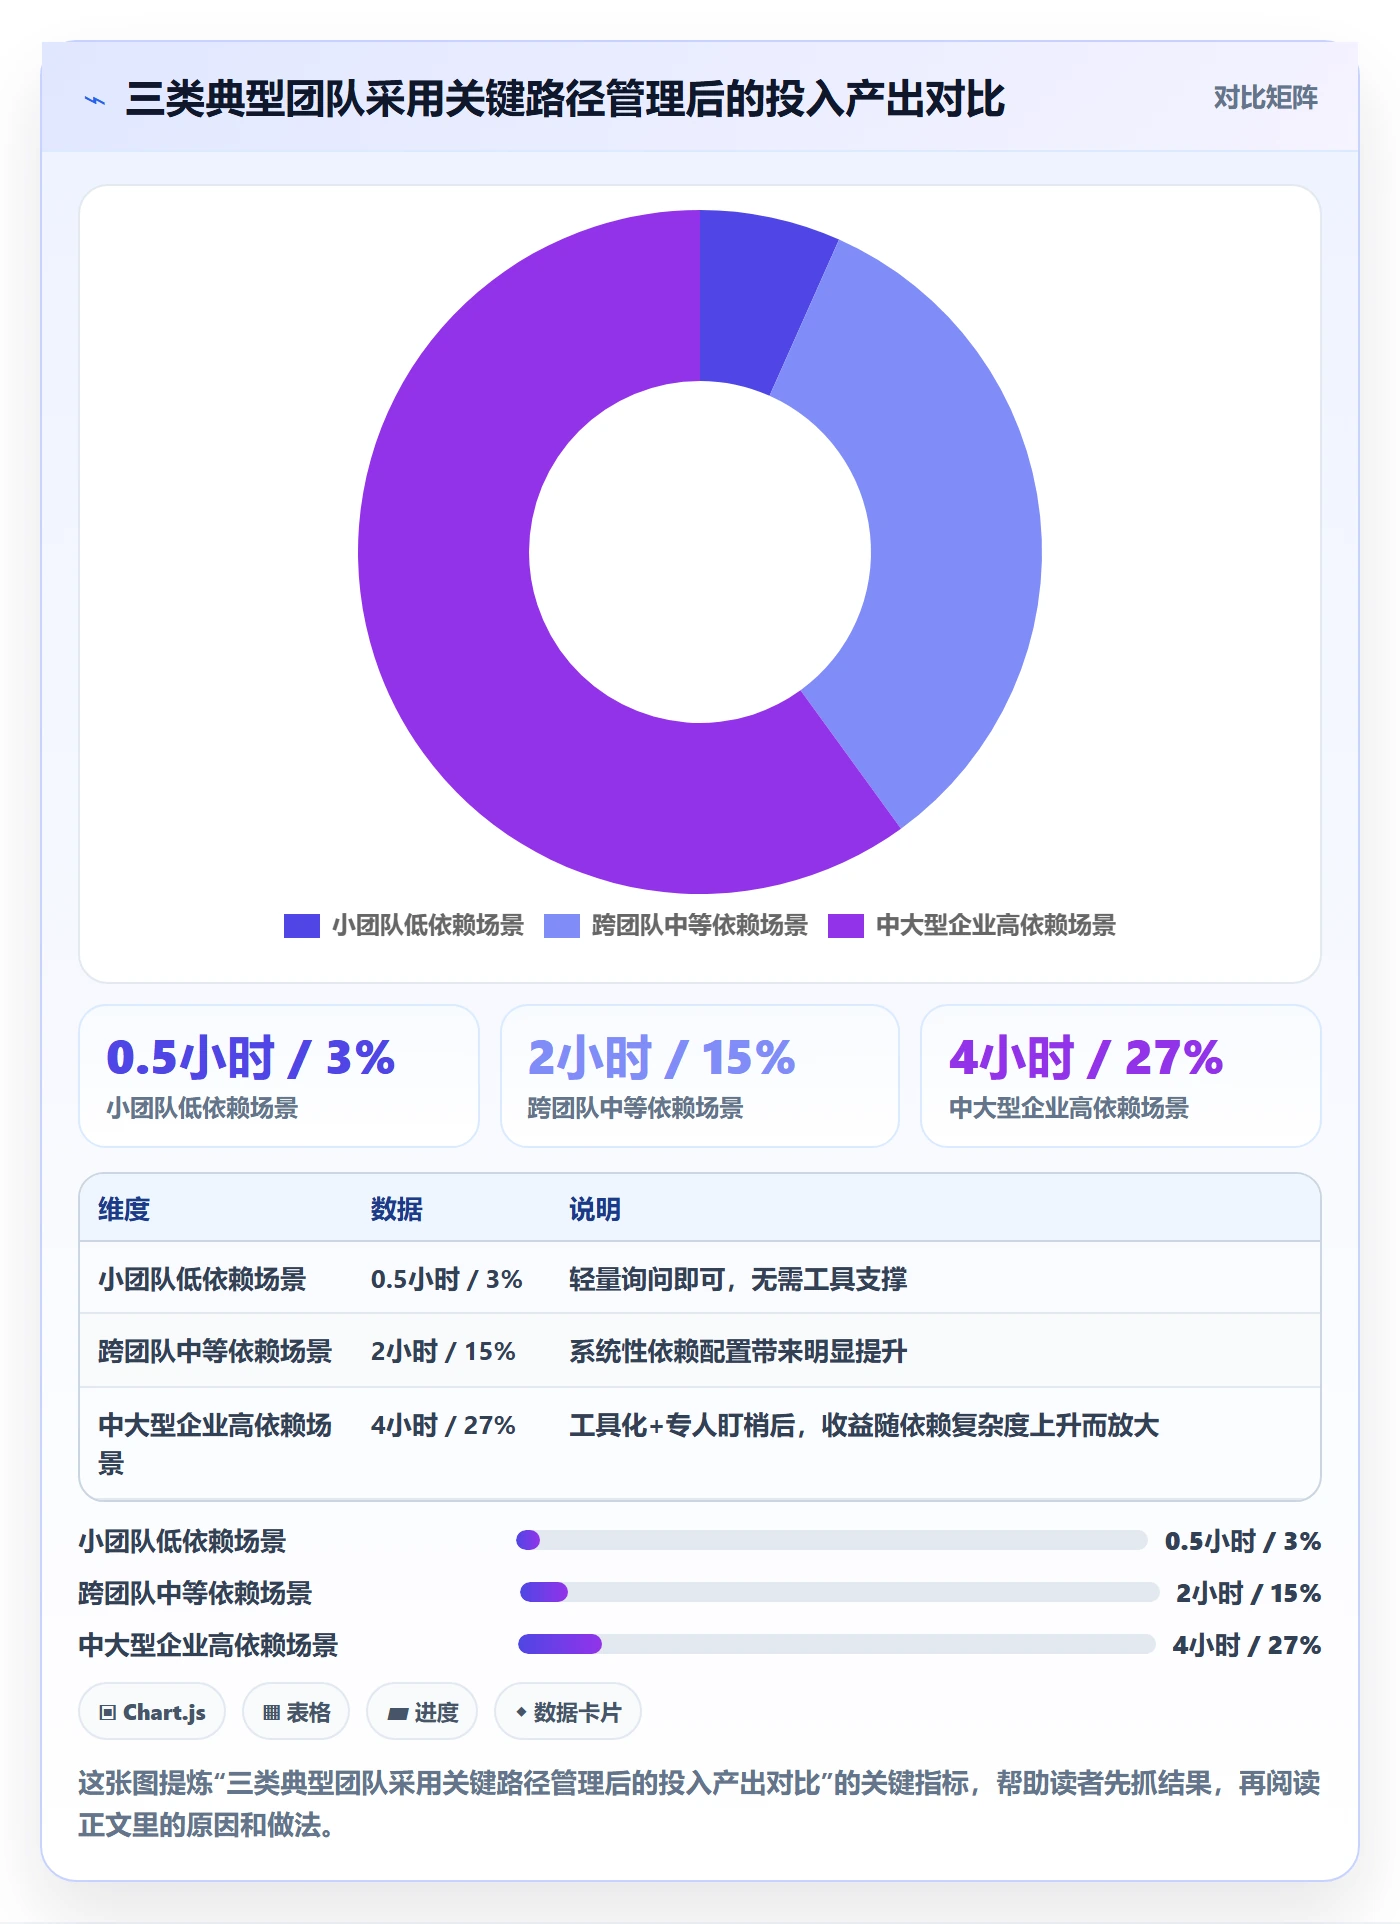This screenshot has width=1400, height=1924.
Task: Open the 4小时 / 27% data card
Action: pyautogui.click(x=1120, y=1076)
